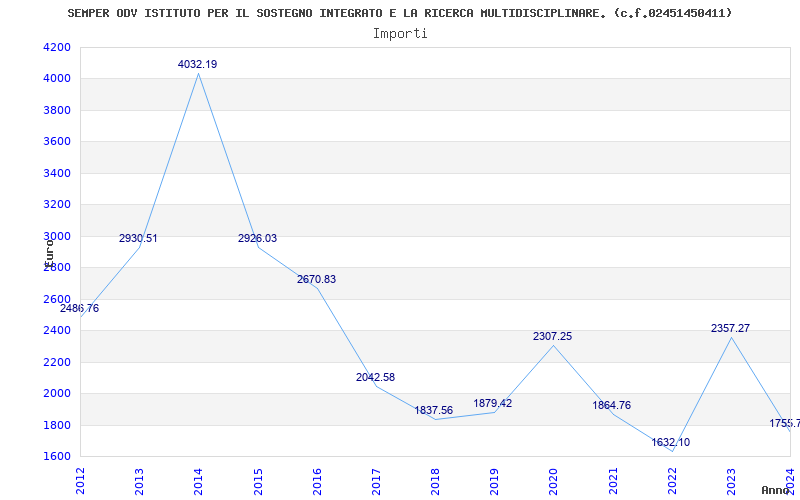Click the 2021 x-axis year label
The height and width of the screenshot is (500, 800).
point(613,481)
